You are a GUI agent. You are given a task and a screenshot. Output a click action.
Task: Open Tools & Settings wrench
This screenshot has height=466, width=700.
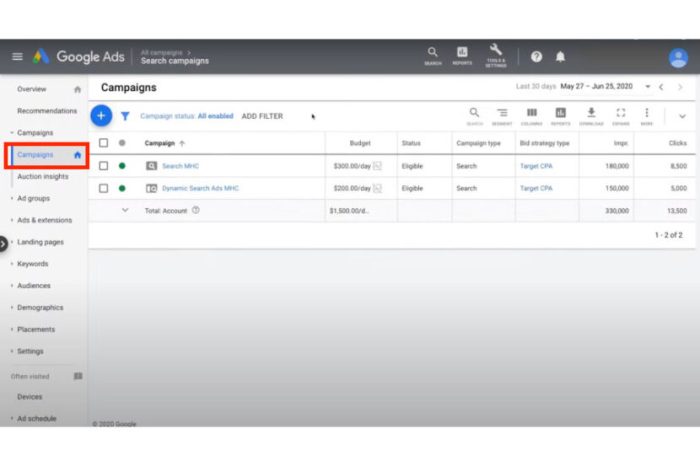tap(496, 56)
